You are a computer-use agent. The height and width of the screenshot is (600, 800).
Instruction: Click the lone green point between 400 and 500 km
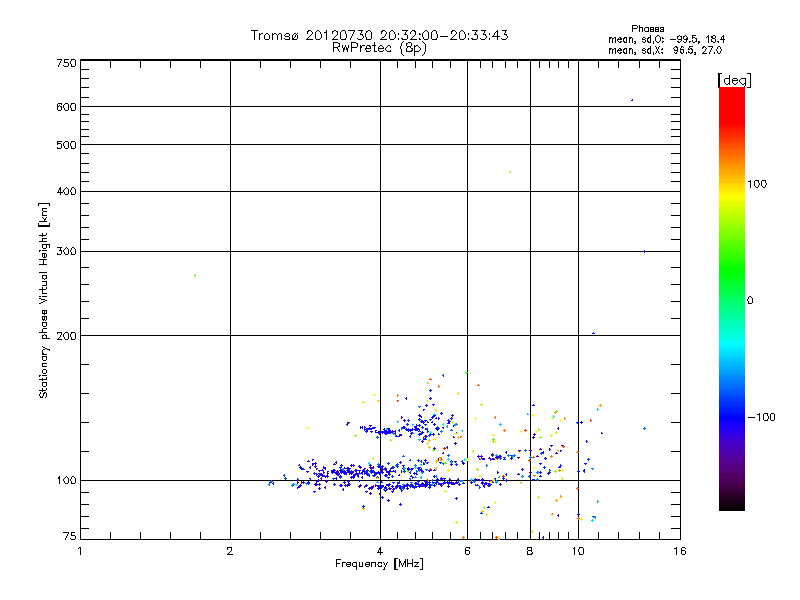coord(510,172)
